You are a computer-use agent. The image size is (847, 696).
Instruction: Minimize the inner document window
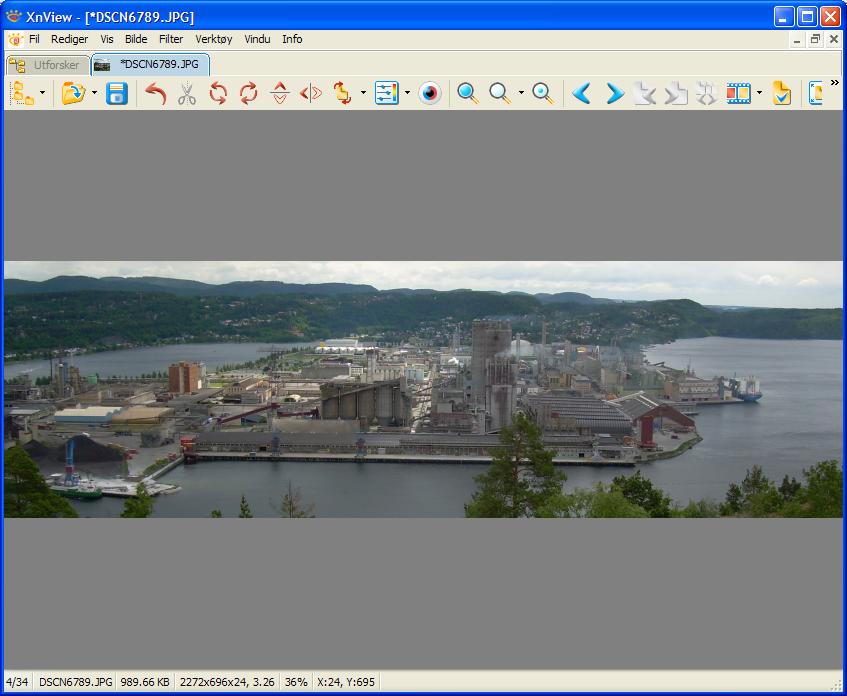(x=797, y=39)
